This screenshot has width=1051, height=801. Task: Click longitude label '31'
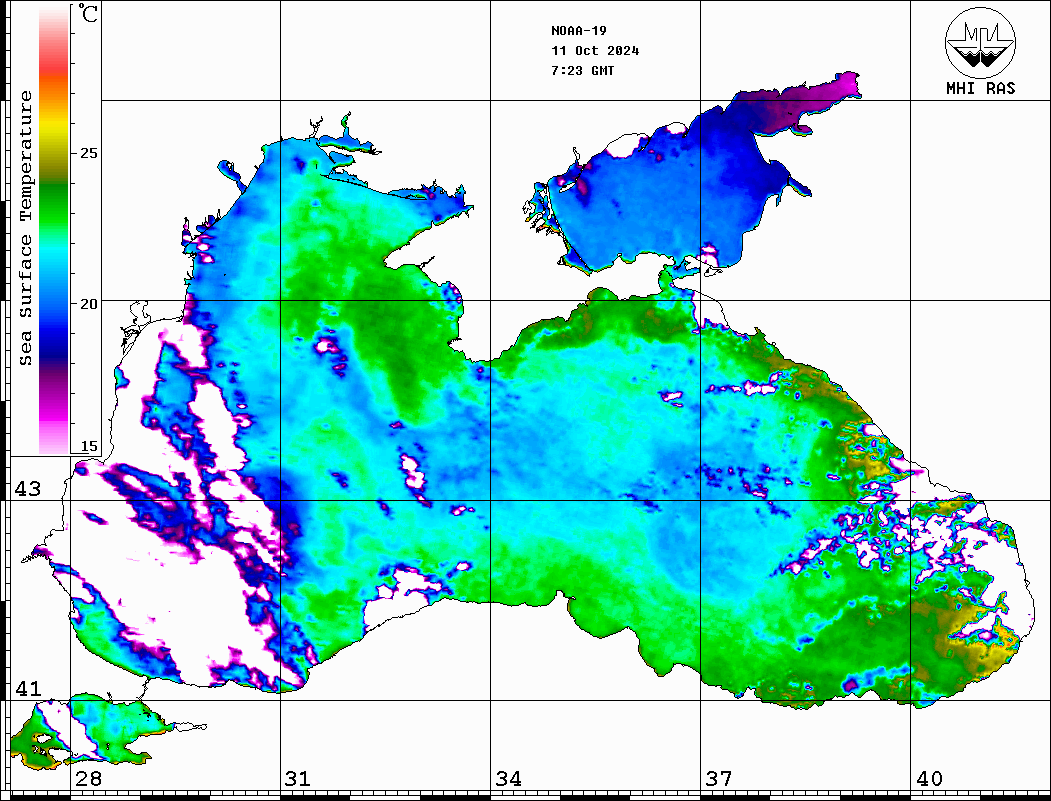(x=298, y=778)
